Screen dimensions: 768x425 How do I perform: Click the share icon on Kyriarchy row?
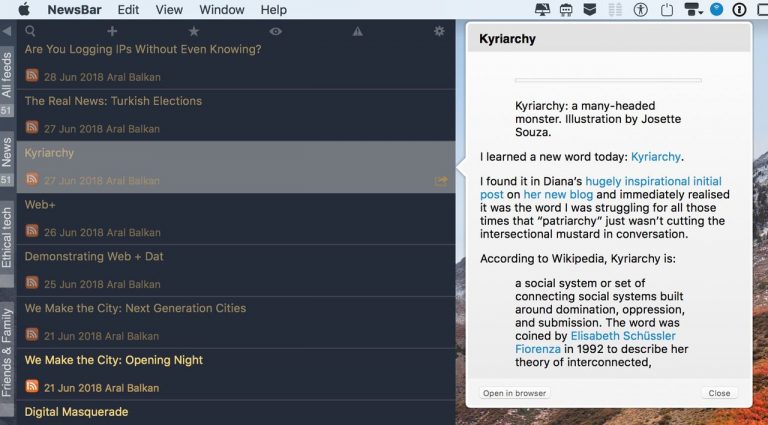441,181
